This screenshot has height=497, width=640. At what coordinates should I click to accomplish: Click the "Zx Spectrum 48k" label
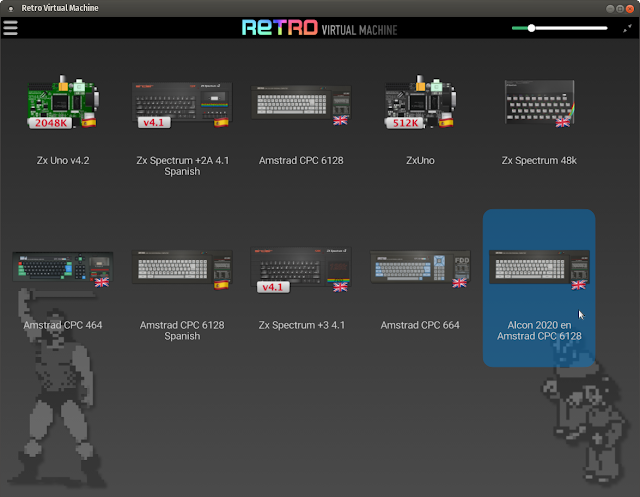tap(539, 160)
